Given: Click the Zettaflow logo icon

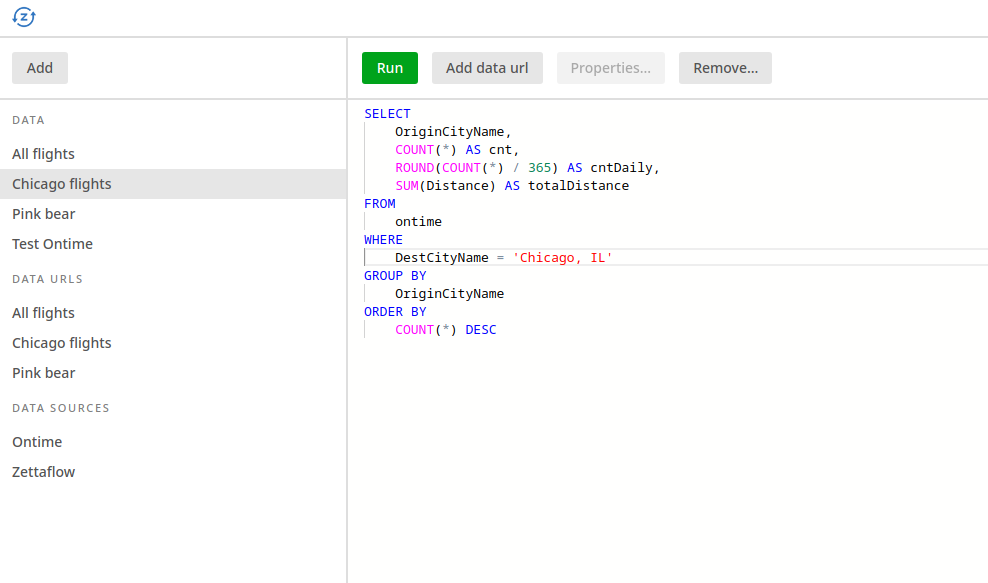Looking at the screenshot, I should pyautogui.click(x=23, y=17).
